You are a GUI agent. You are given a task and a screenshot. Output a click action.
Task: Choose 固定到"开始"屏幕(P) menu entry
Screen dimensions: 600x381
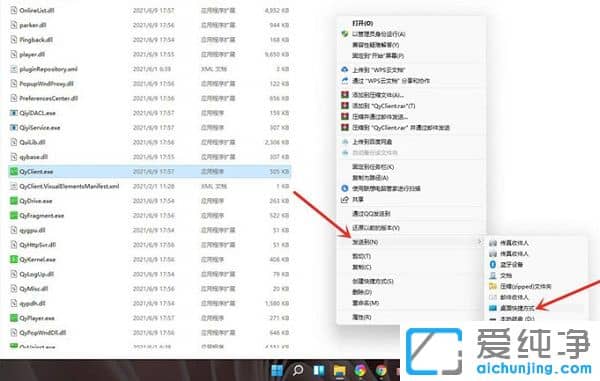[x=378, y=56]
